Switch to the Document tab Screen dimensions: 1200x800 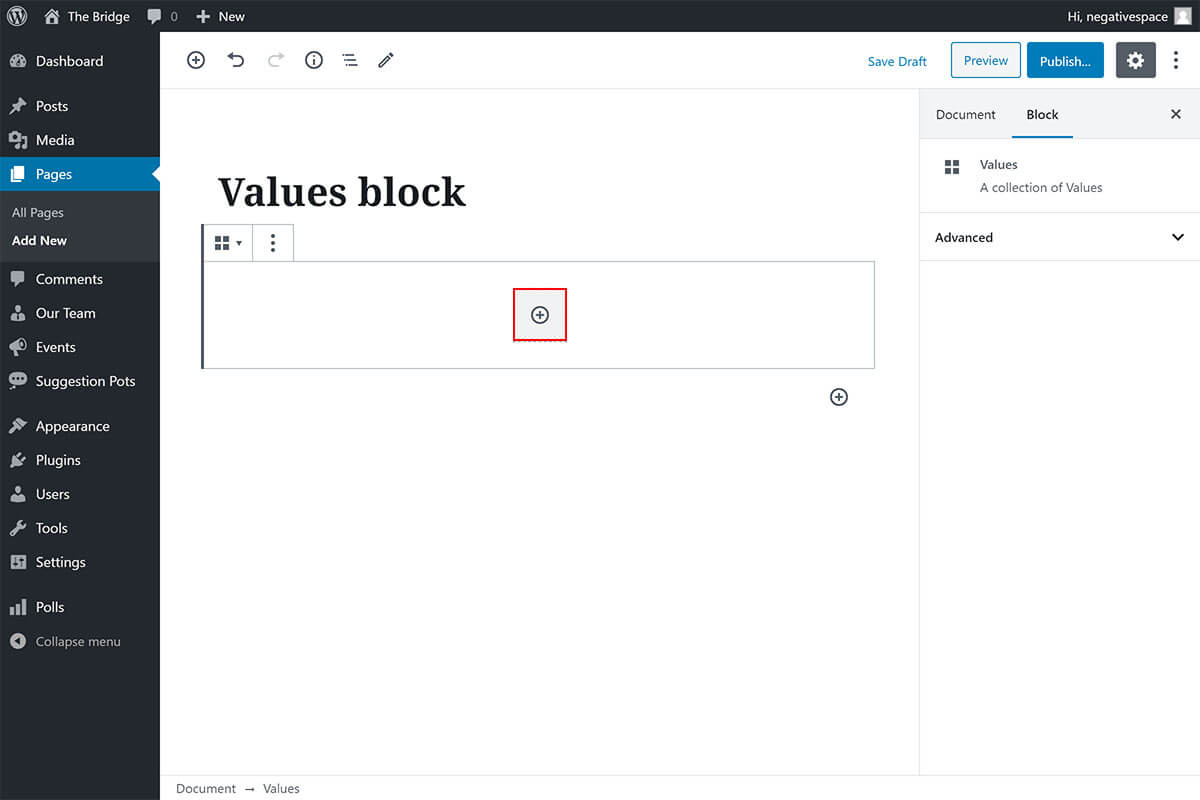click(x=965, y=114)
